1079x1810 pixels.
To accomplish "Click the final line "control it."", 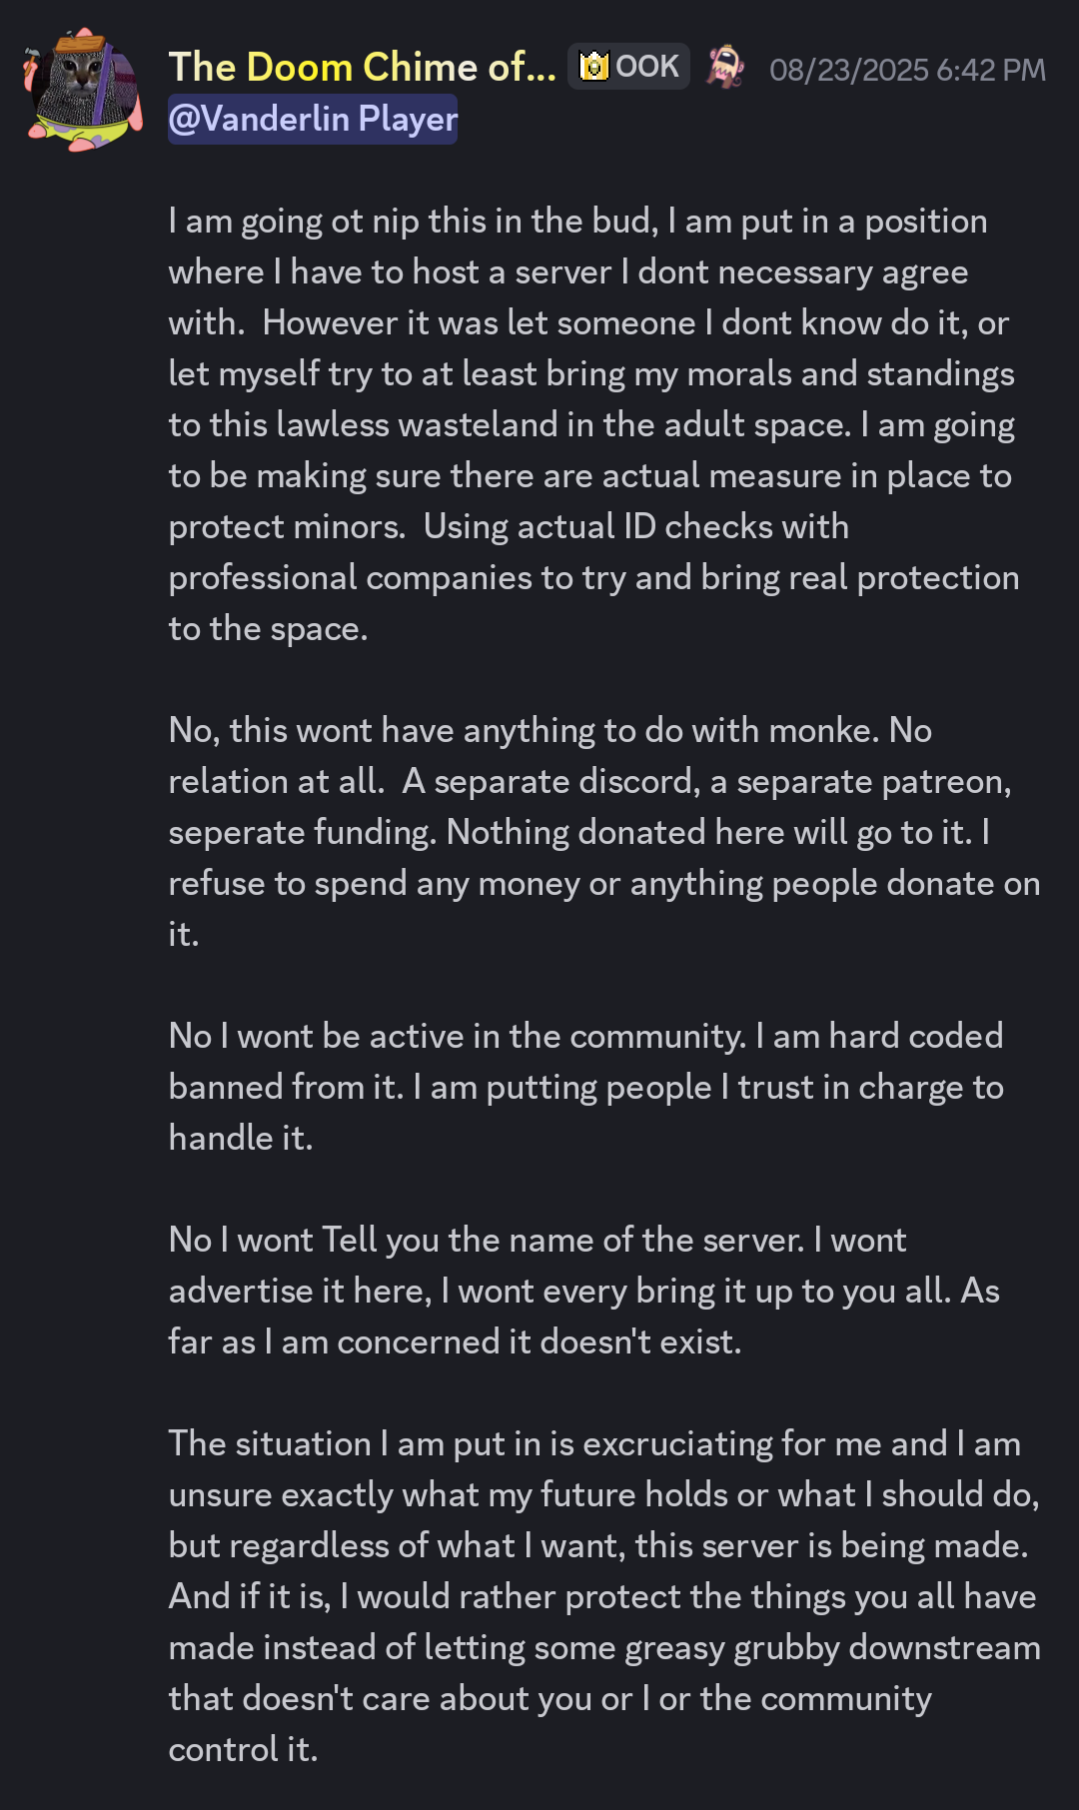I will click(243, 1749).
